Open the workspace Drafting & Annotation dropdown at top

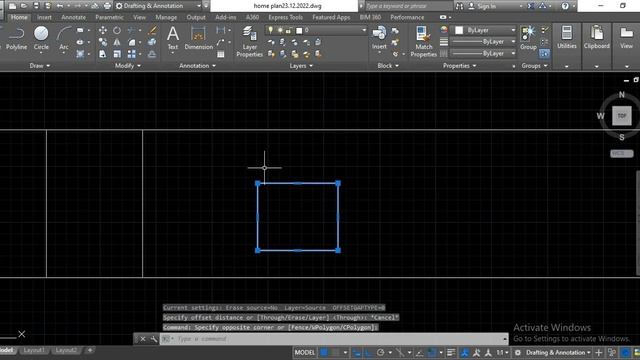(158, 6)
